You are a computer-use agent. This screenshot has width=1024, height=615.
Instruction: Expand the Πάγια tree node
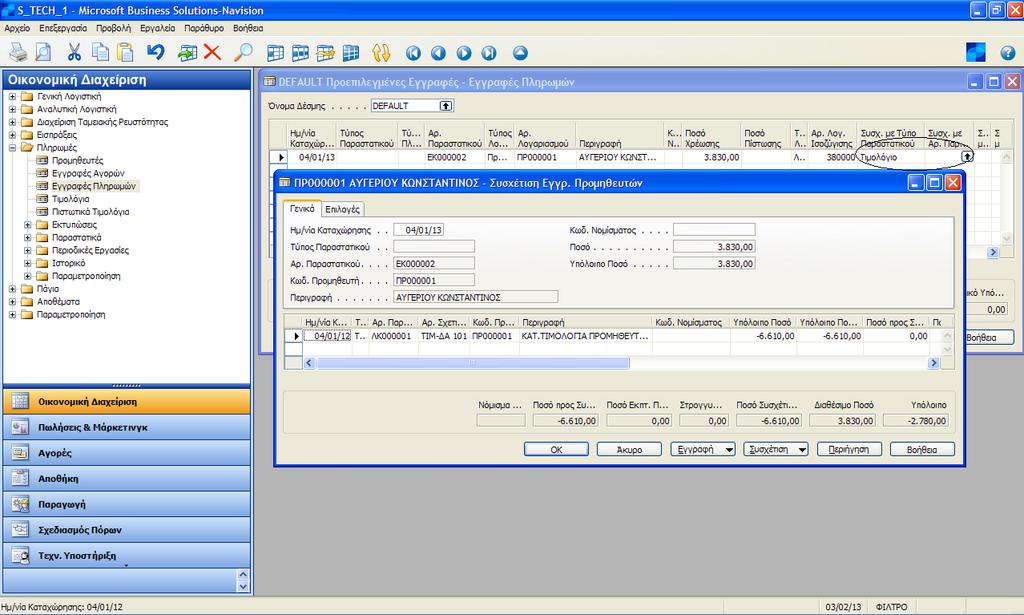pos(12,289)
